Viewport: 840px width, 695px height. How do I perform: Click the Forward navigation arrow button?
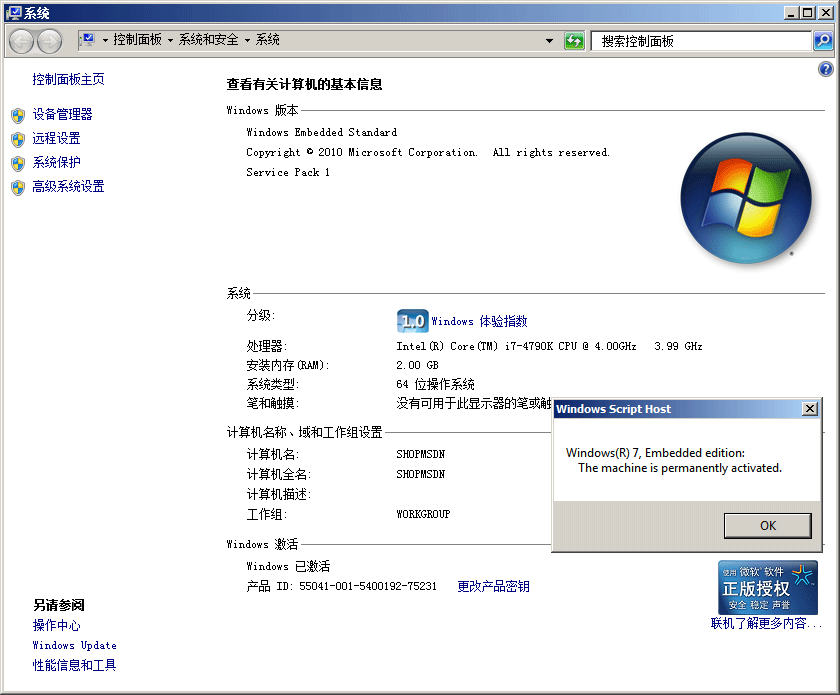point(49,41)
